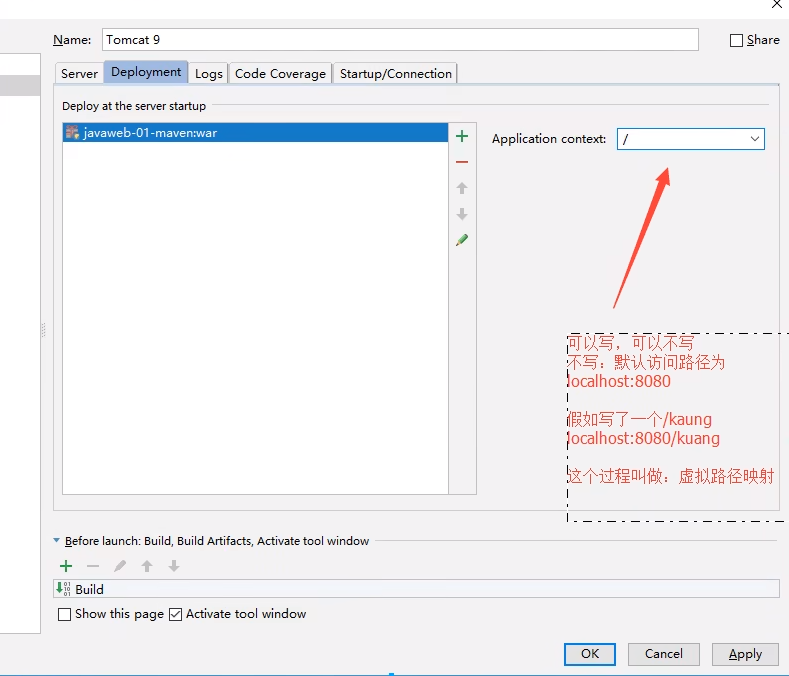
Task: Open the Startup/Connection tab
Action: [396, 73]
